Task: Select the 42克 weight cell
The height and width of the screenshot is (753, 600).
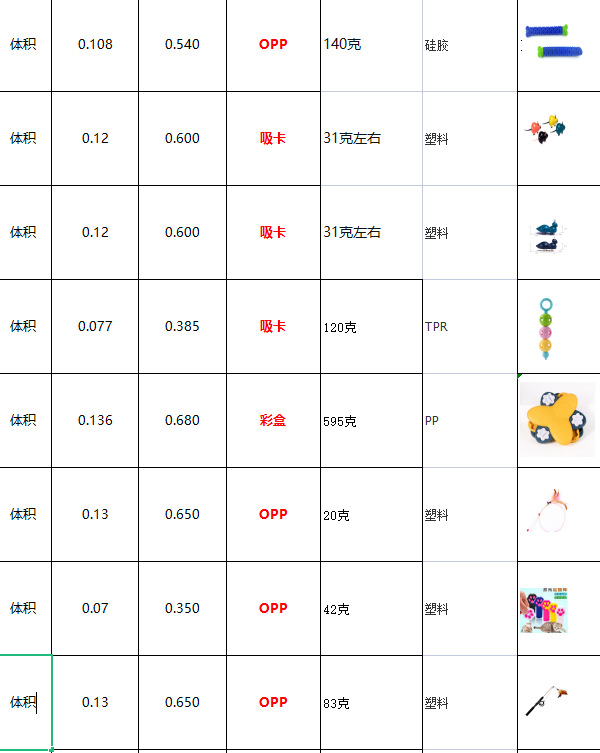Action: click(371, 609)
